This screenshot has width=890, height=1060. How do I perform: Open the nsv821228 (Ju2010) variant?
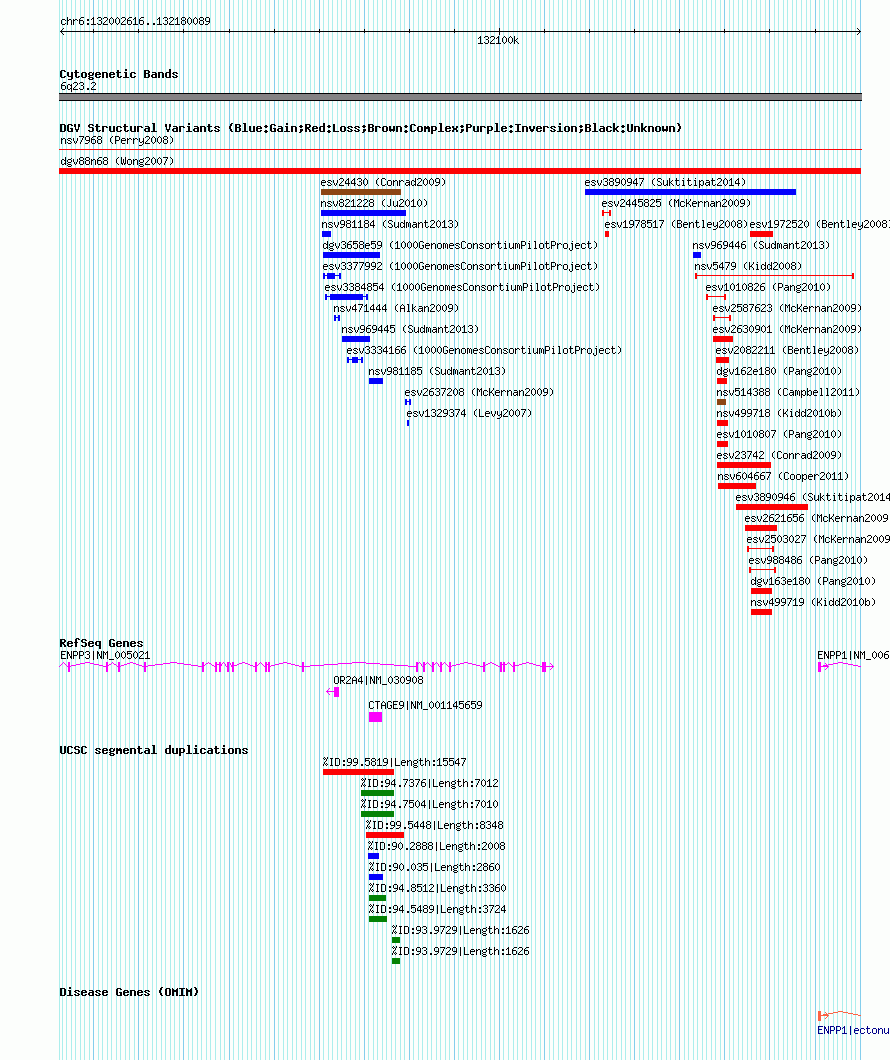tap(374, 203)
